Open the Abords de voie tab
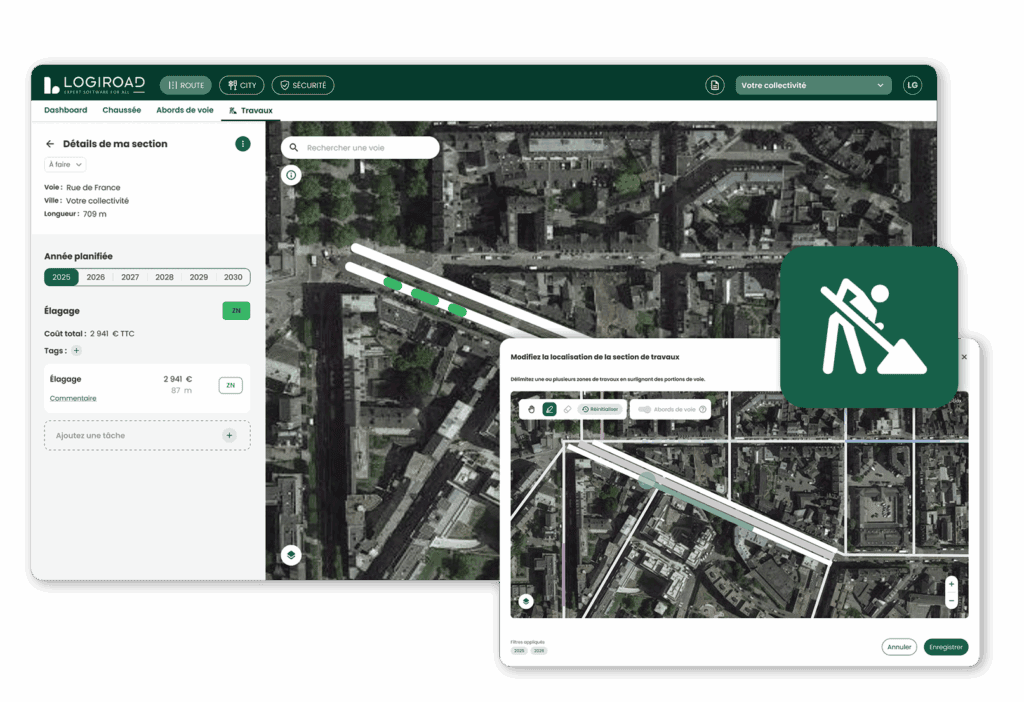The image size is (1024, 702). click(x=184, y=110)
